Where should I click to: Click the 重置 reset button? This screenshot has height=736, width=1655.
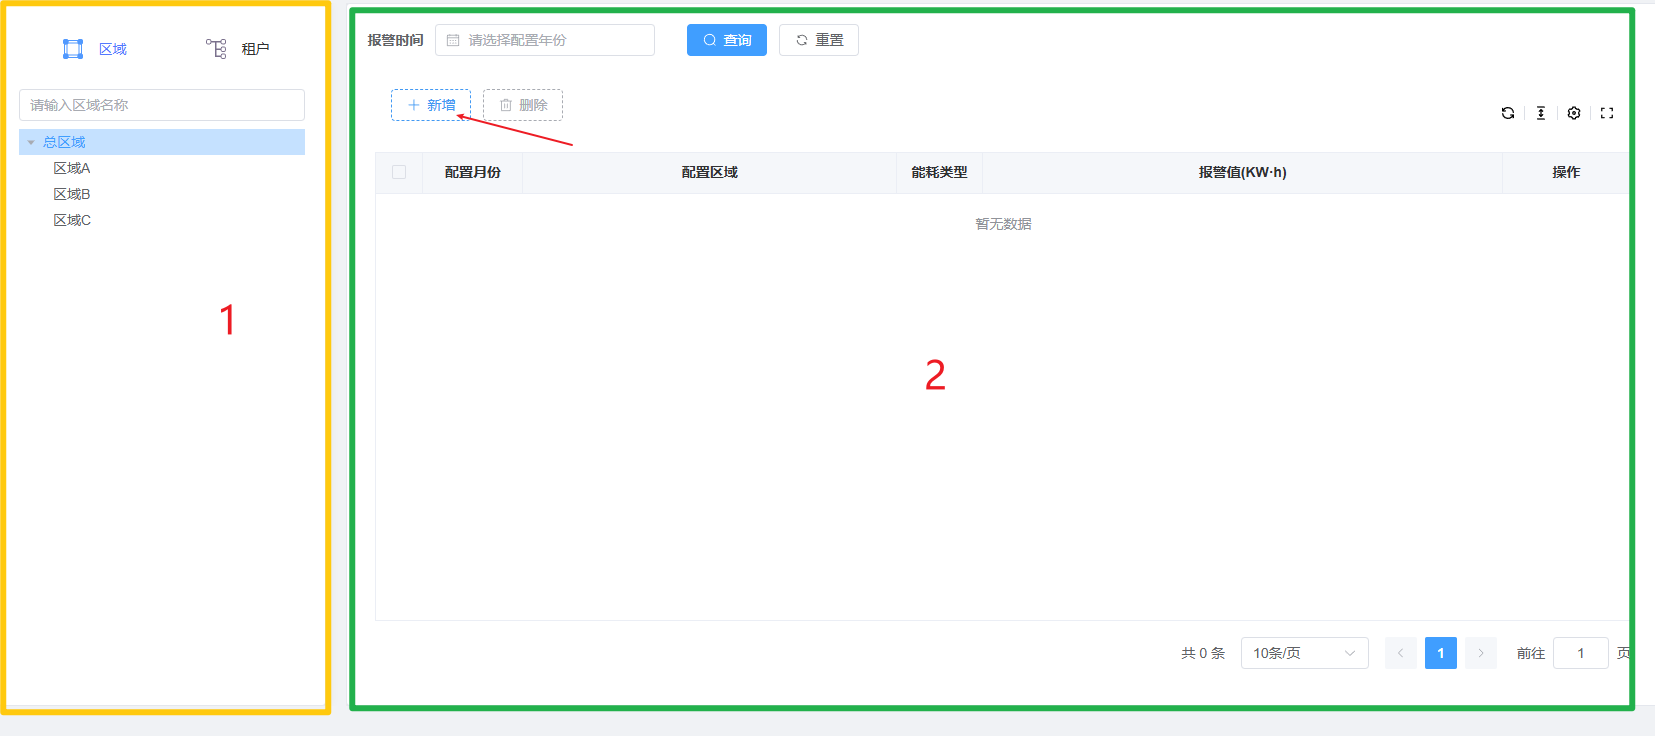819,40
